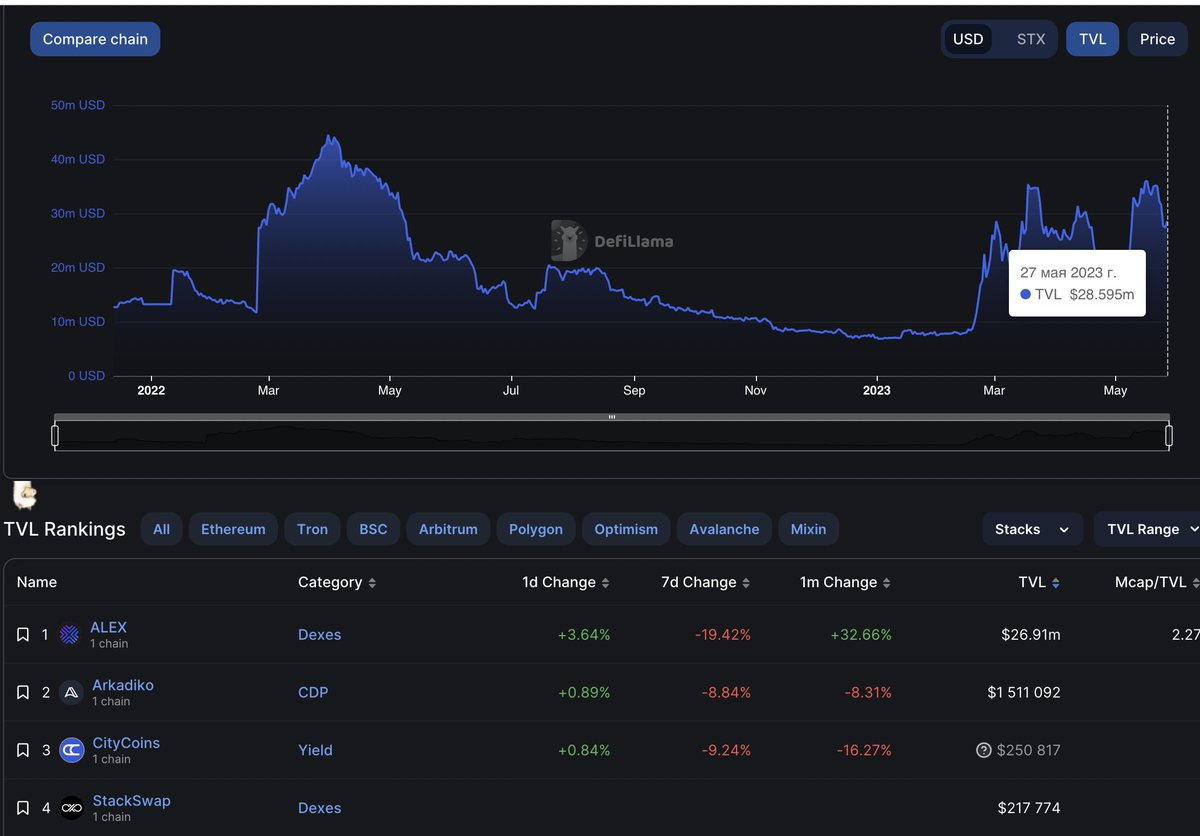
Task: Filter rankings by BSC
Action: click(373, 529)
